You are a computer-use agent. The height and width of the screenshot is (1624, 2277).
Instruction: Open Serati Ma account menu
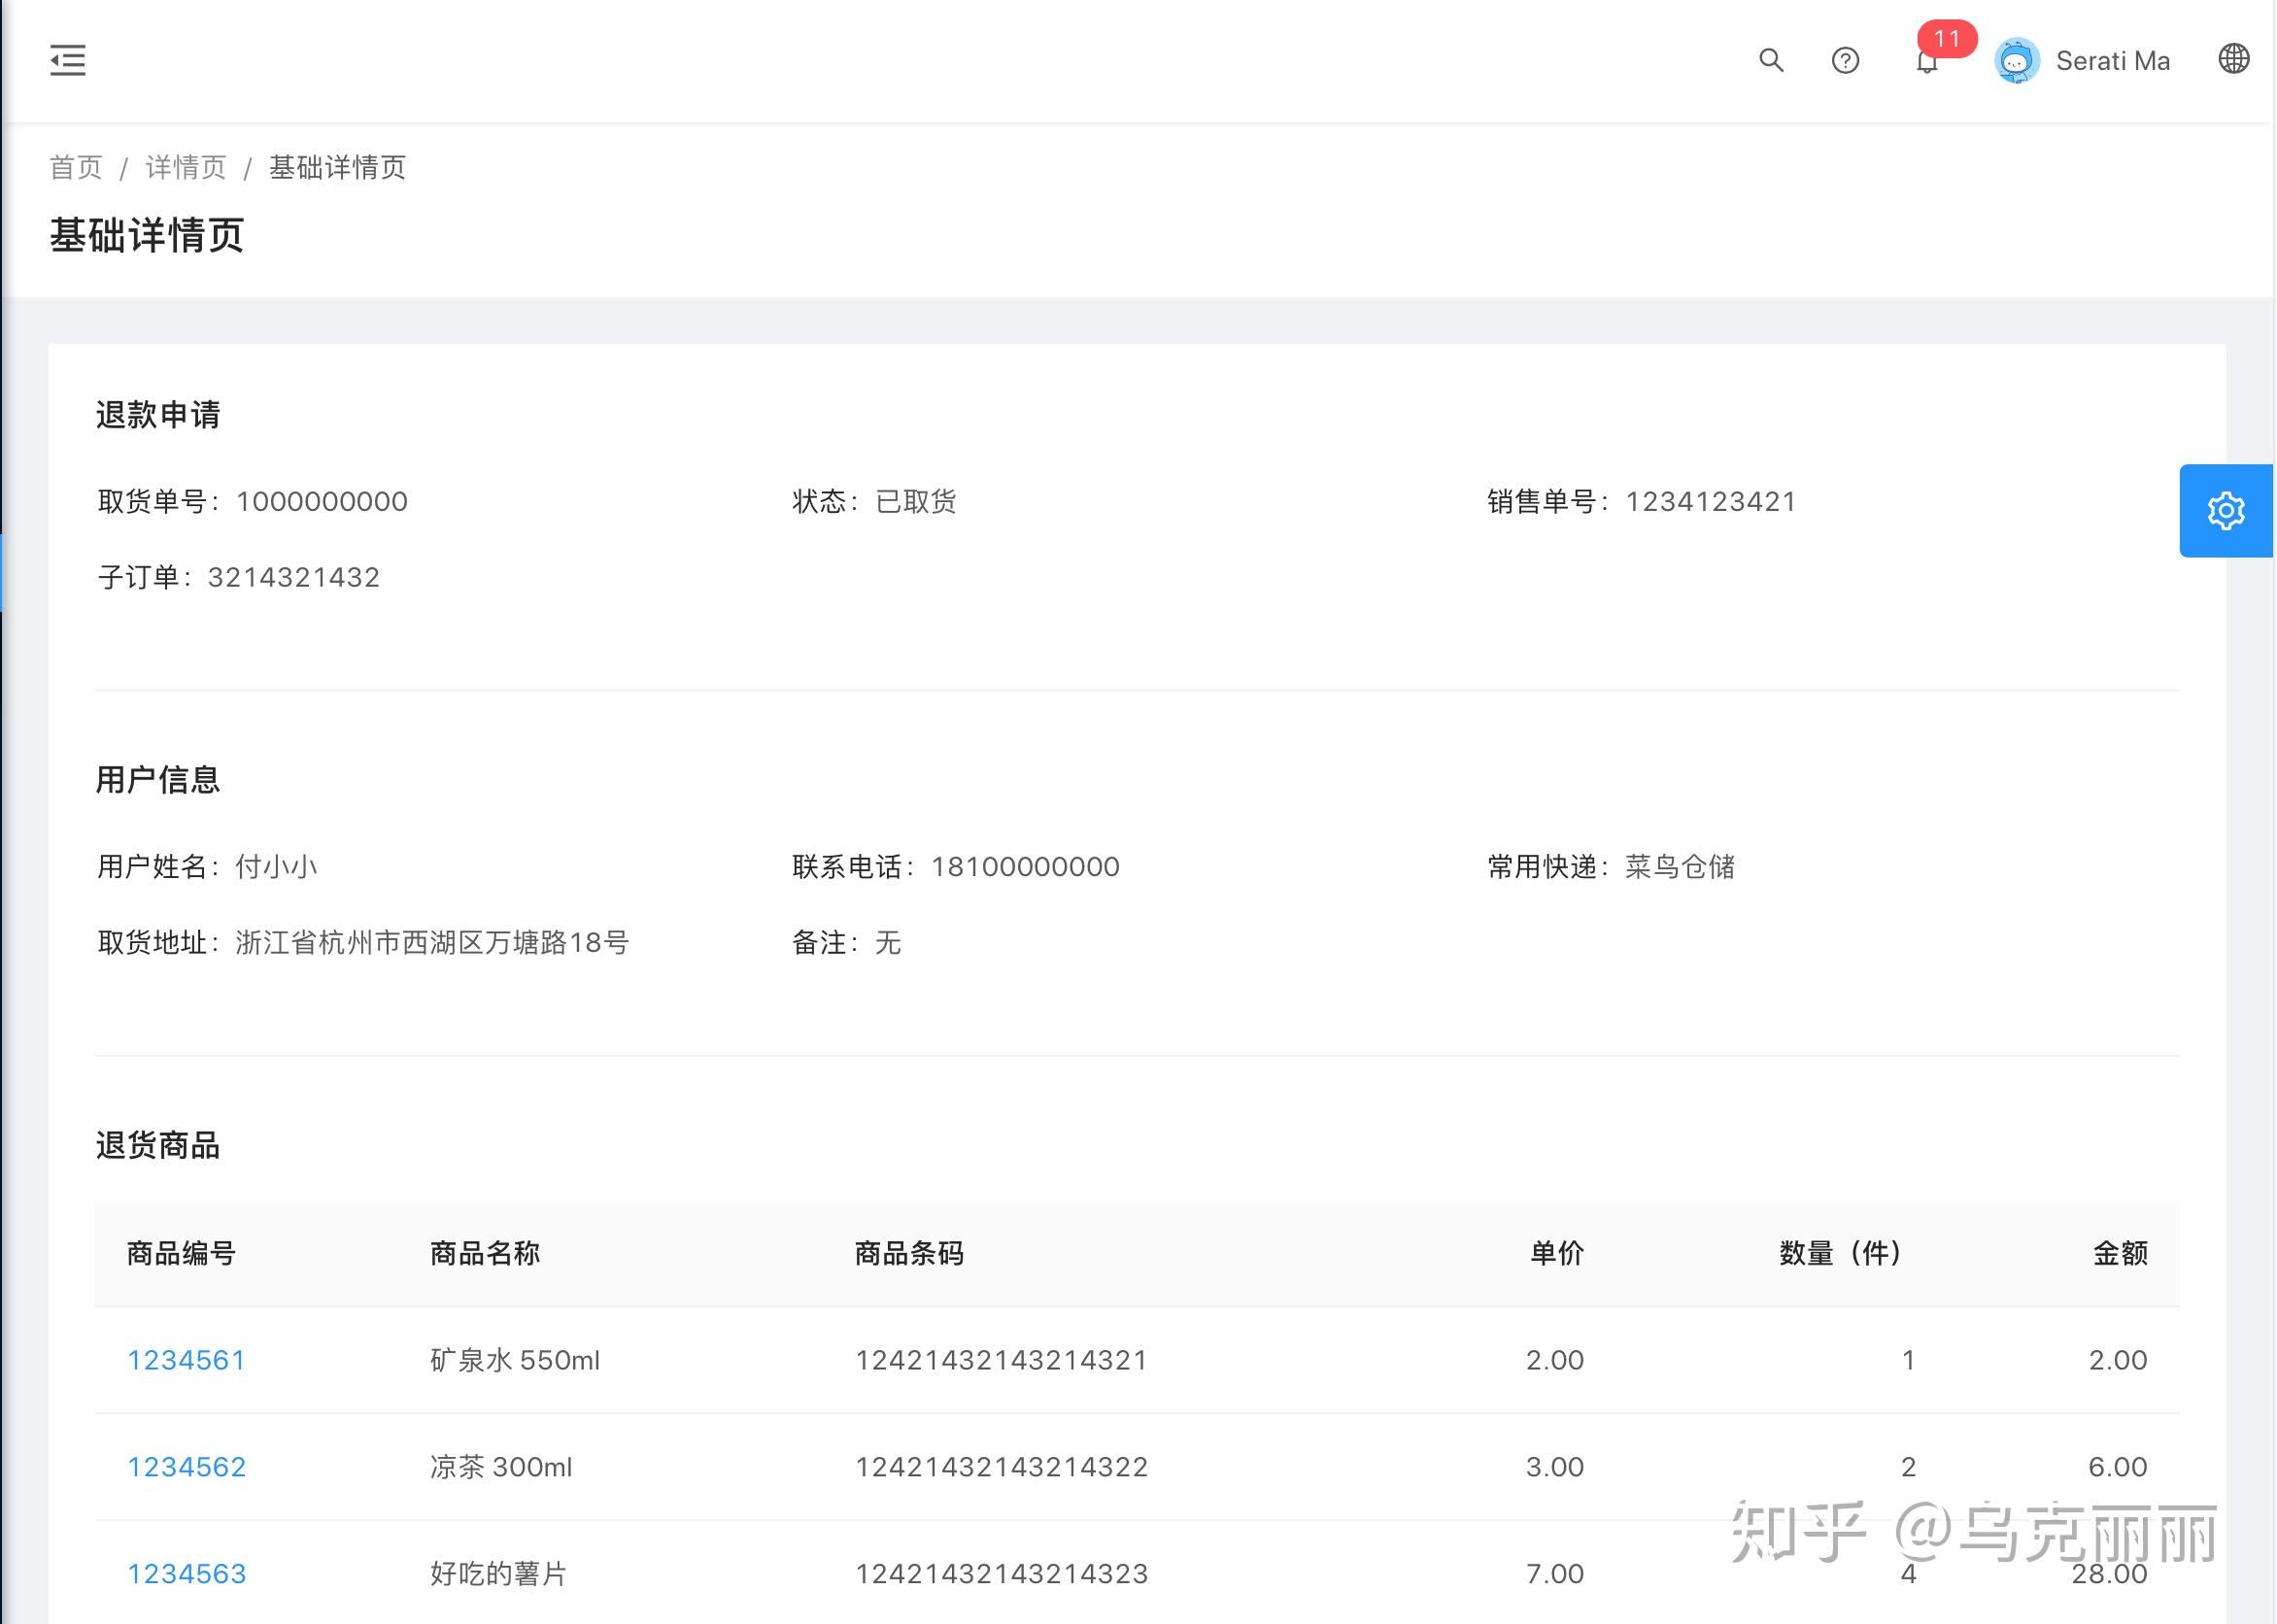point(2082,61)
